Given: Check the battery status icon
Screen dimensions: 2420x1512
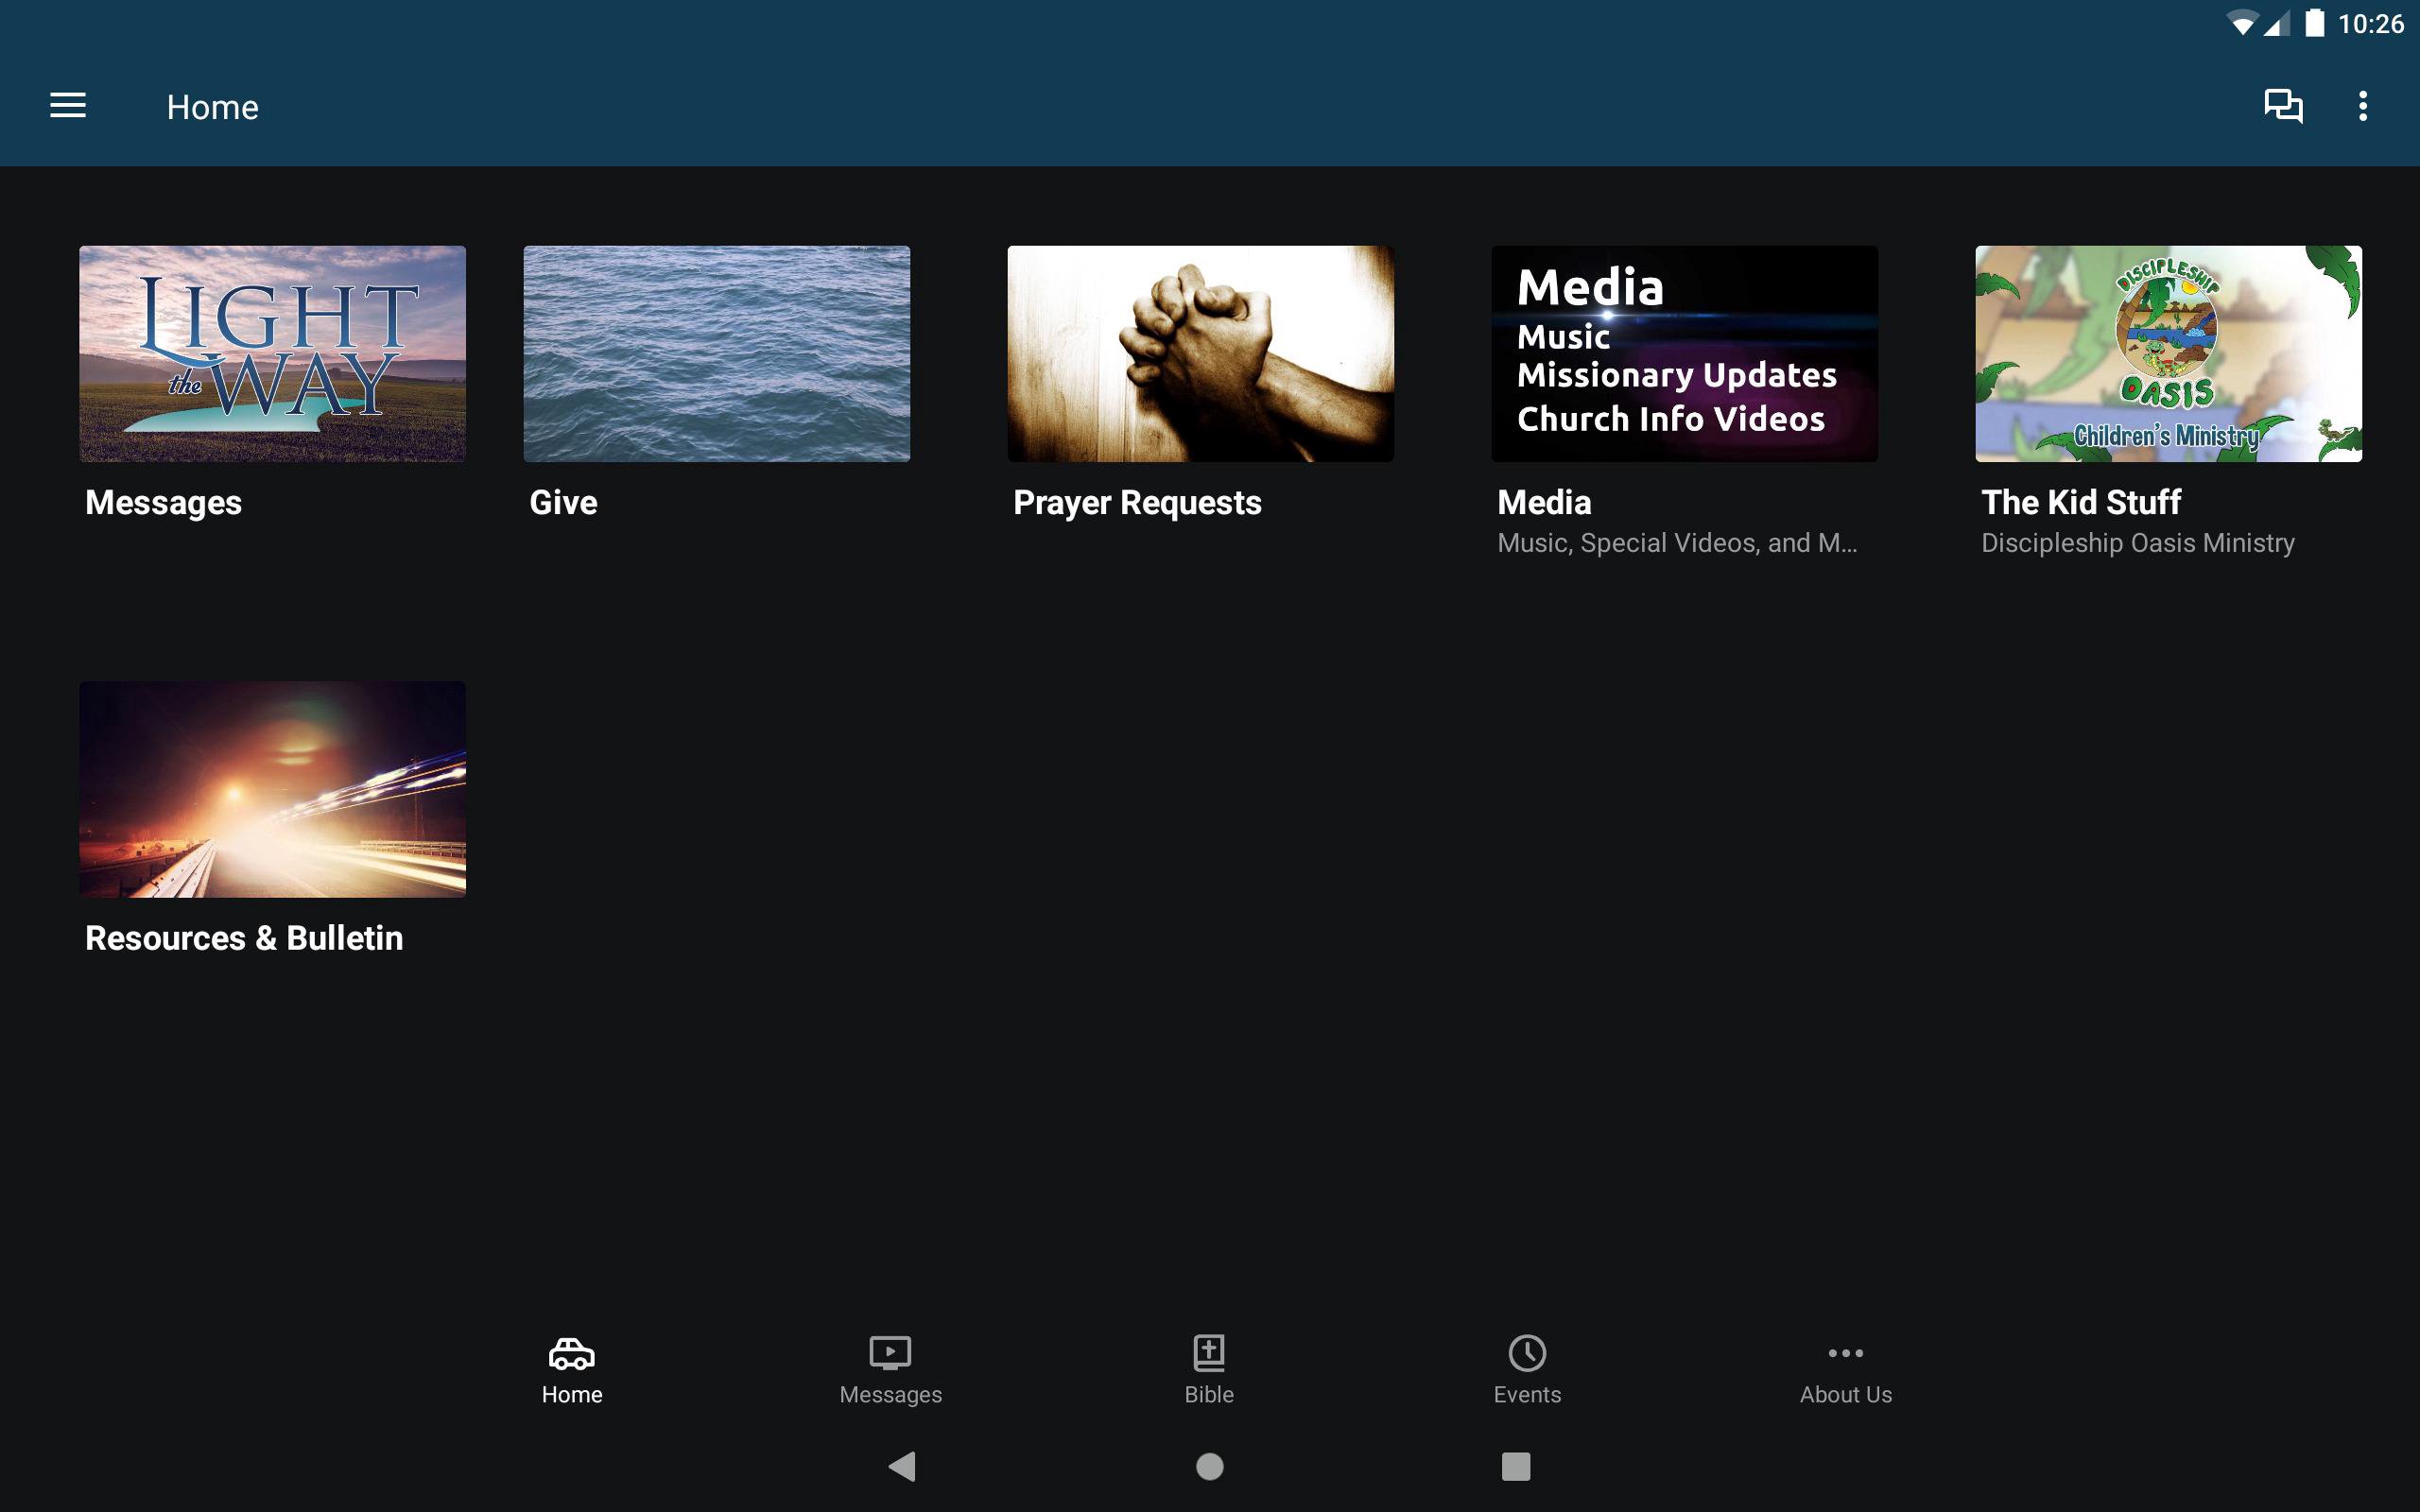Looking at the screenshot, I should [2314, 23].
